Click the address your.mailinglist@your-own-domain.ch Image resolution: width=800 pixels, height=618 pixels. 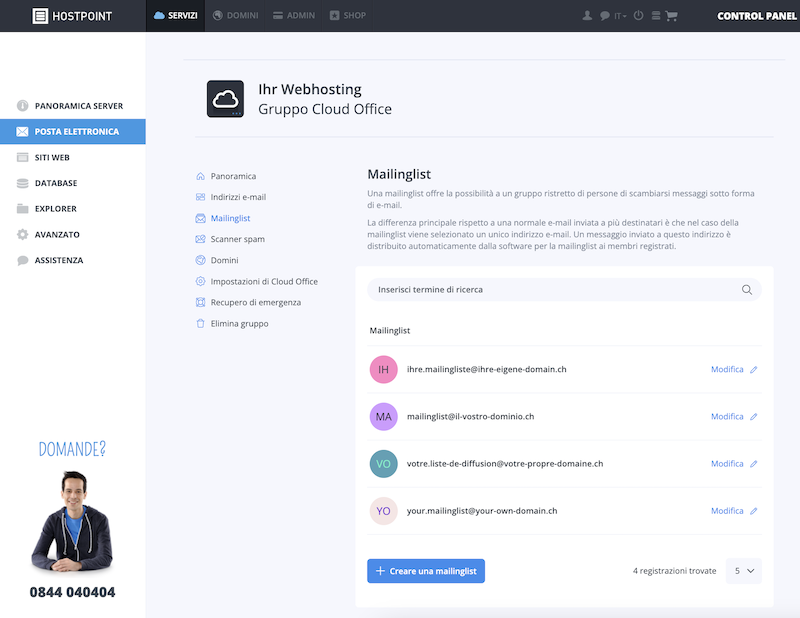[x=482, y=511]
